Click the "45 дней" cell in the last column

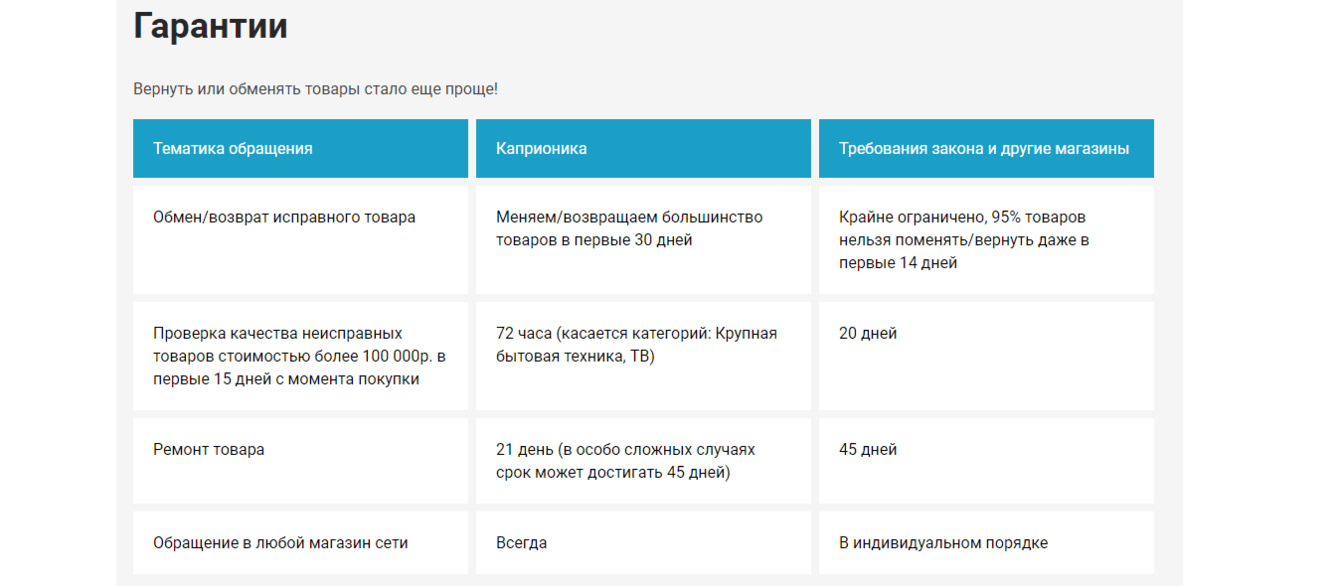[x=986, y=461]
